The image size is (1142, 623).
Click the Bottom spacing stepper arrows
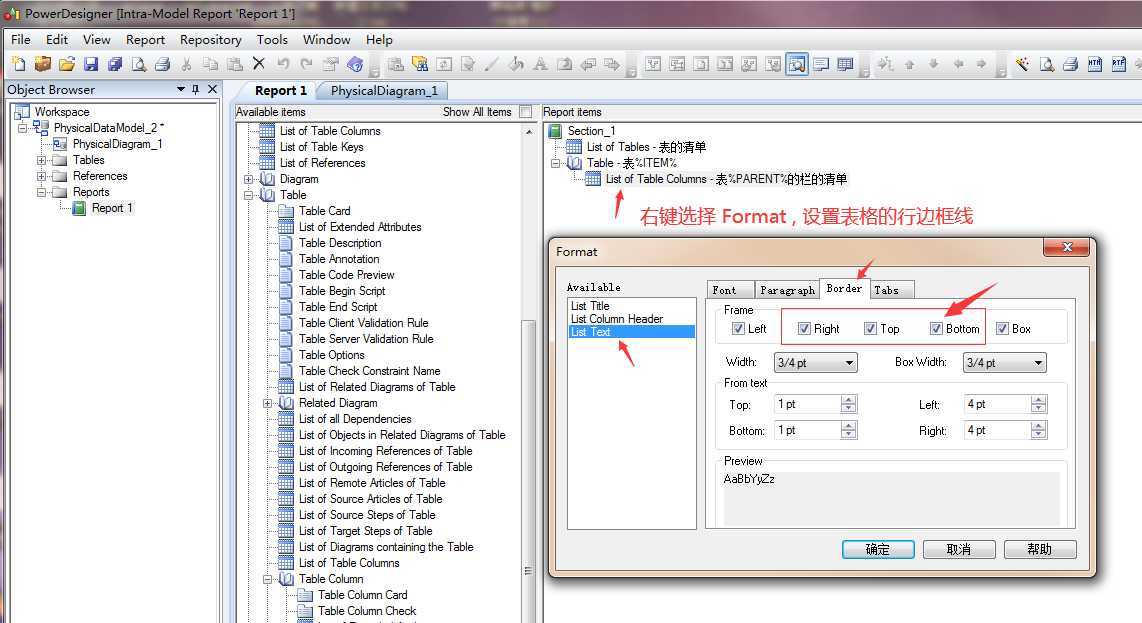click(x=848, y=431)
